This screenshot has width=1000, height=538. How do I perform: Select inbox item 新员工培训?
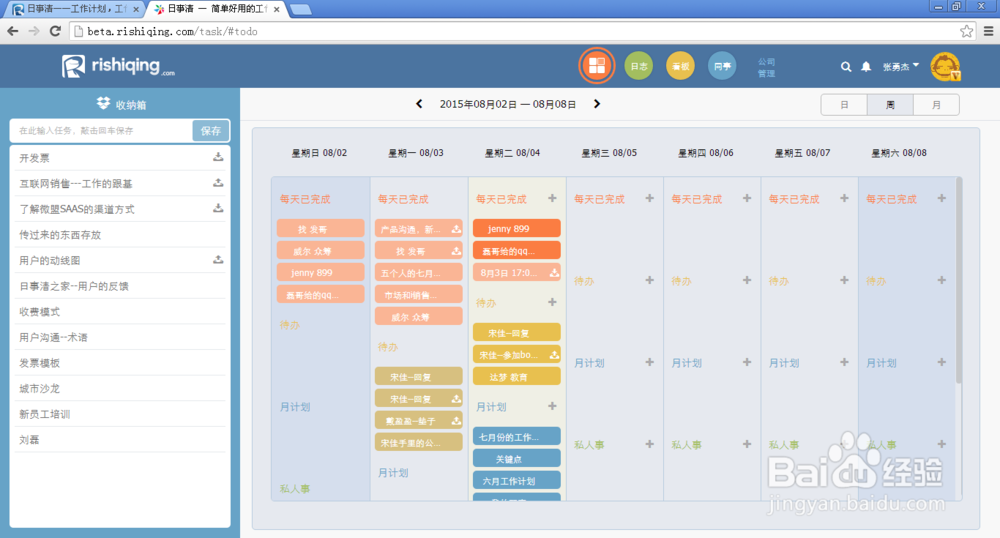pos(120,414)
